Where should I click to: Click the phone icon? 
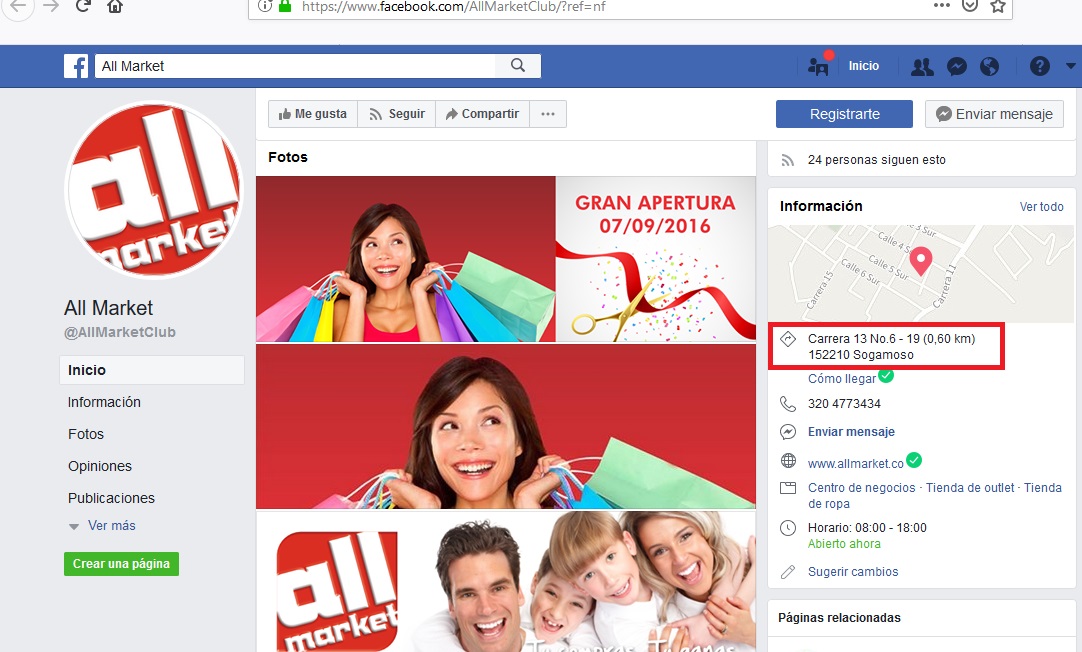pos(788,404)
